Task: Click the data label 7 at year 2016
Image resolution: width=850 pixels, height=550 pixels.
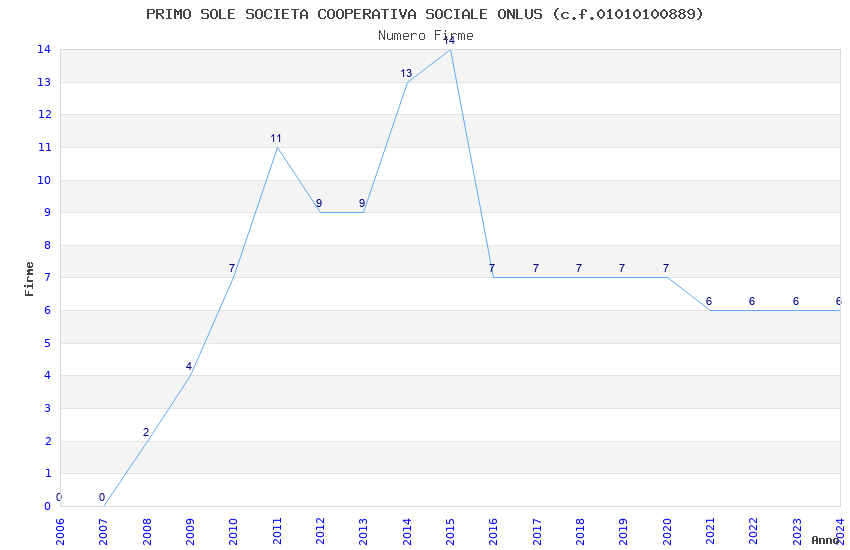Action: click(x=492, y=269)
